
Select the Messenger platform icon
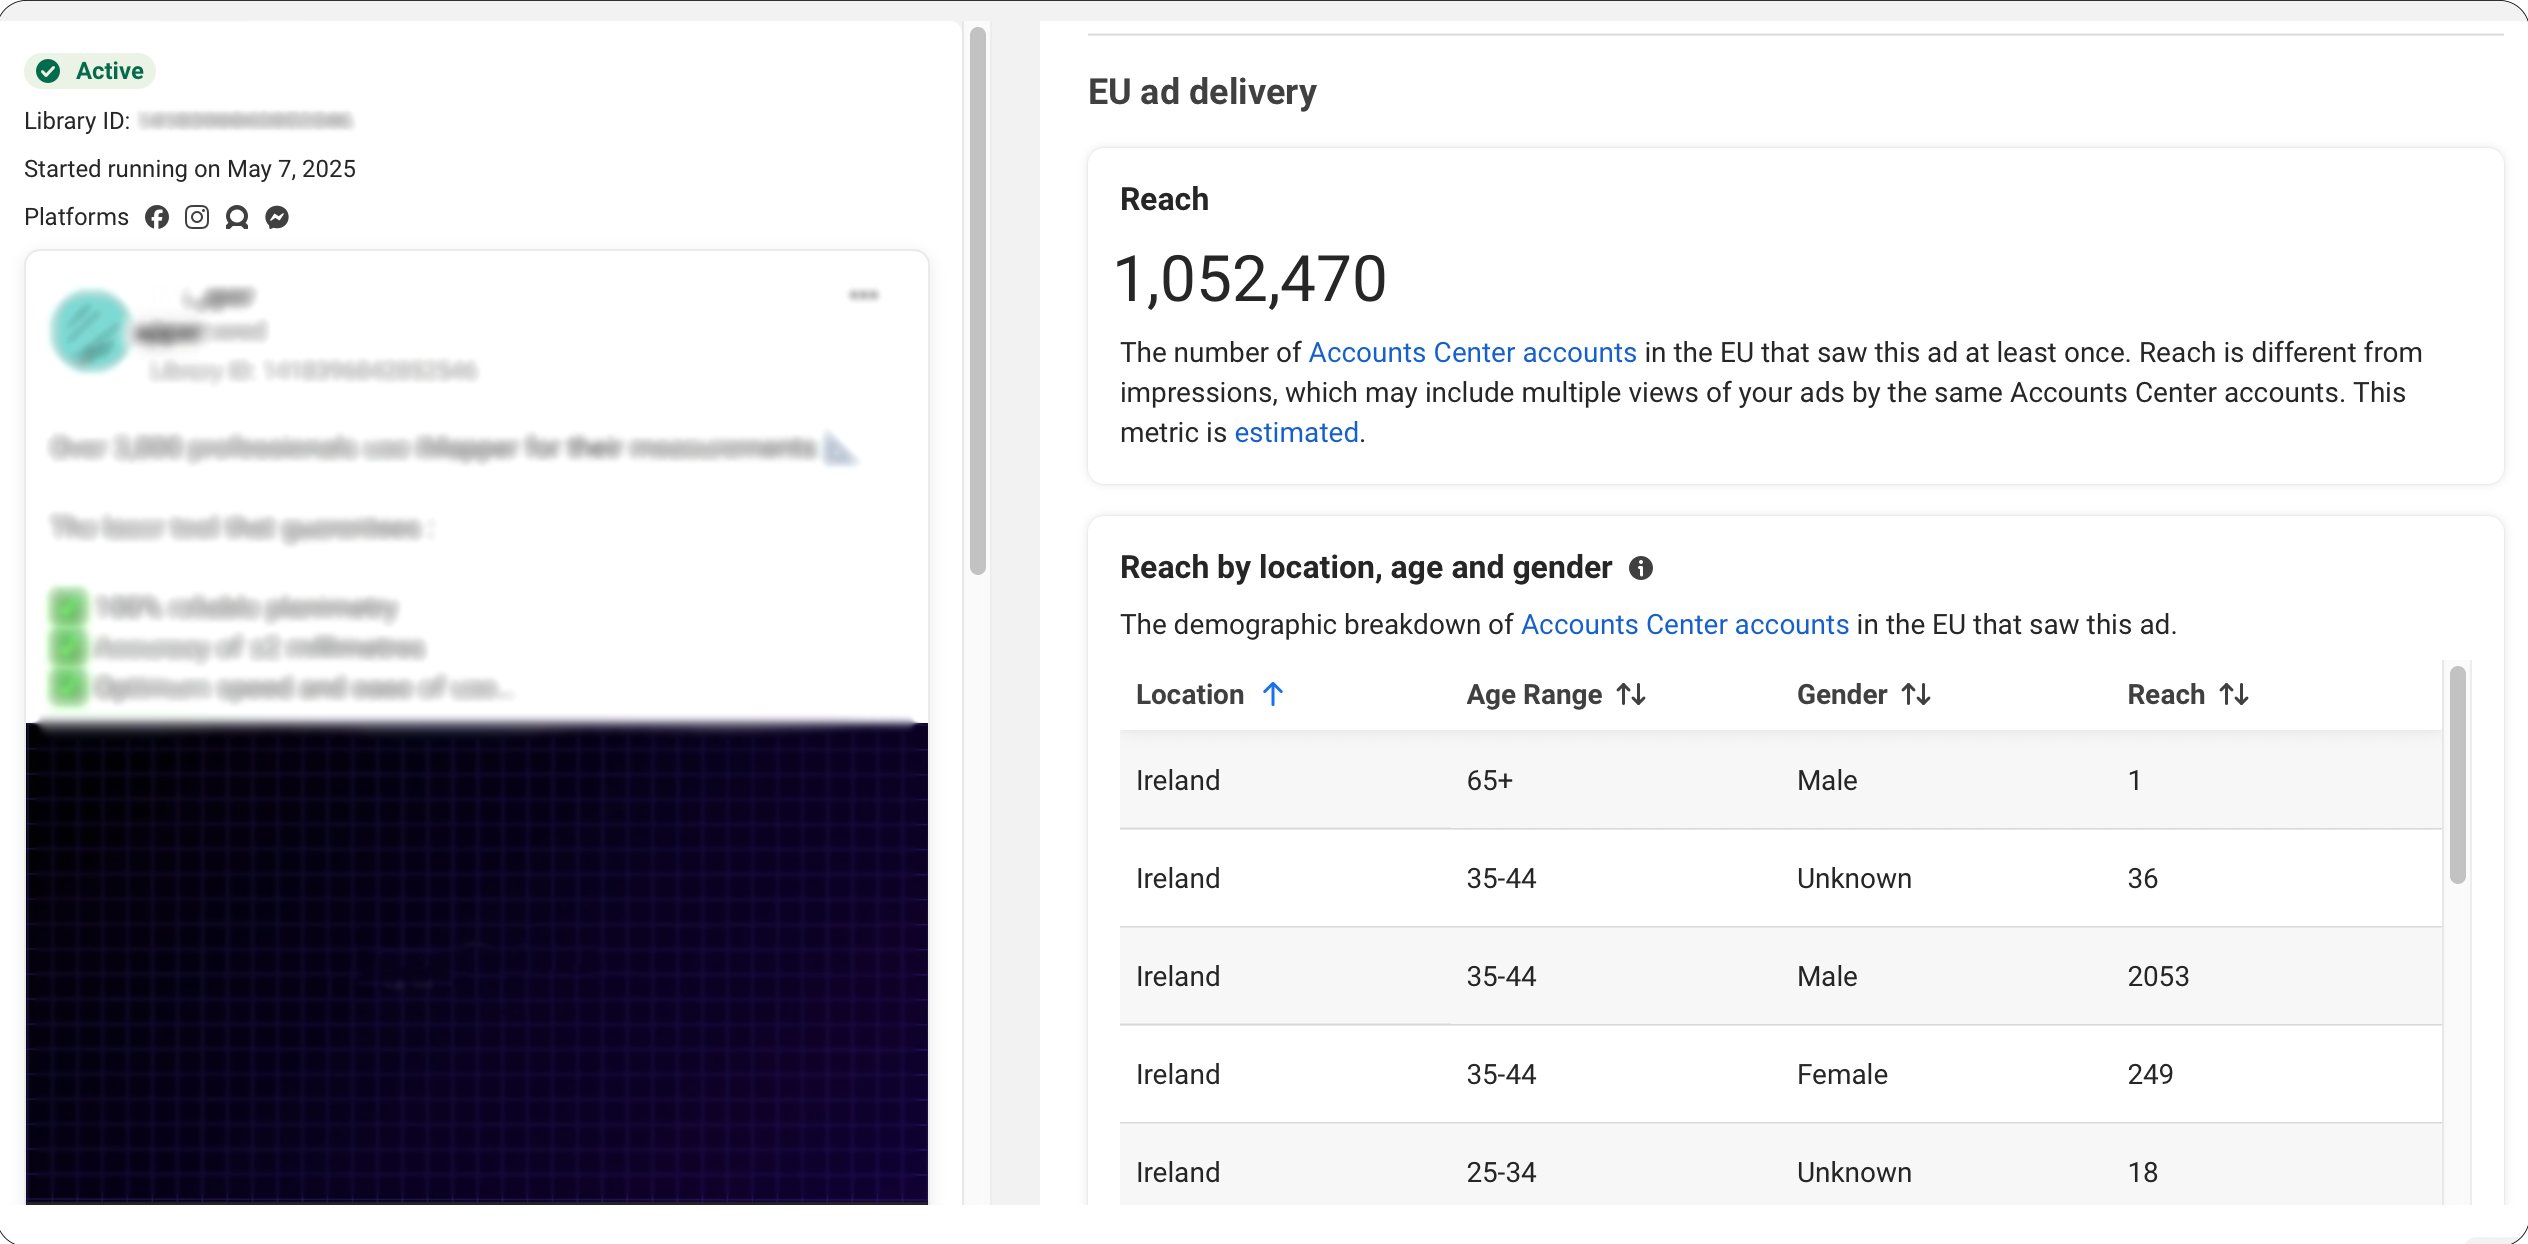[x=277, y=217]
